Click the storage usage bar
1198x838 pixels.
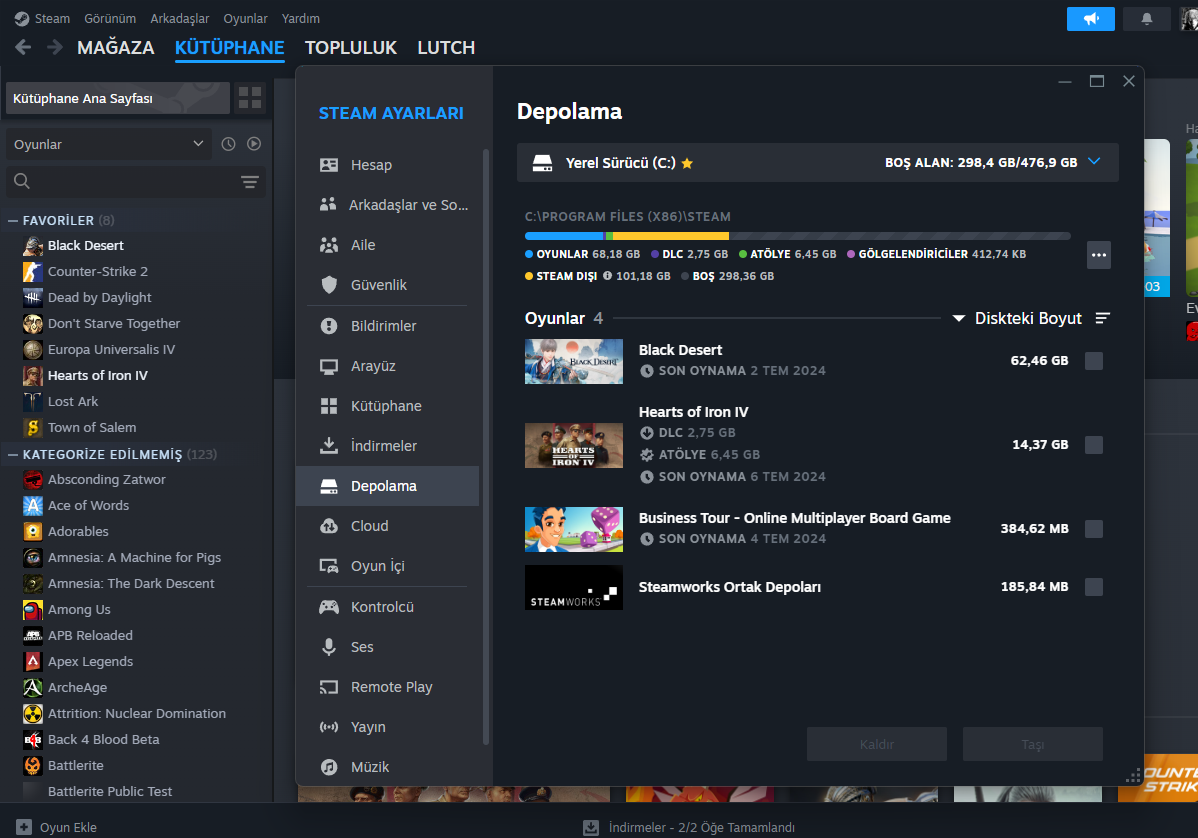click(x=798, y=236)
